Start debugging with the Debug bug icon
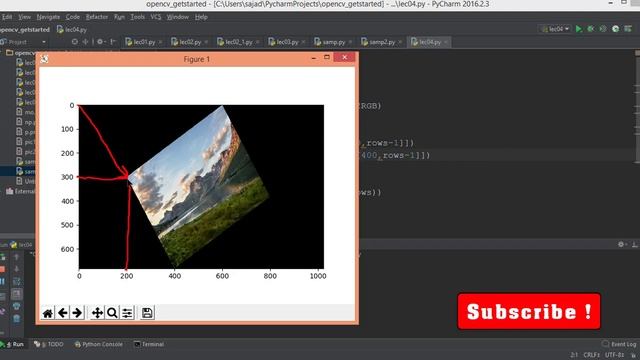The height and width of the screenshot is (360, 640). (x=591, y=29)
